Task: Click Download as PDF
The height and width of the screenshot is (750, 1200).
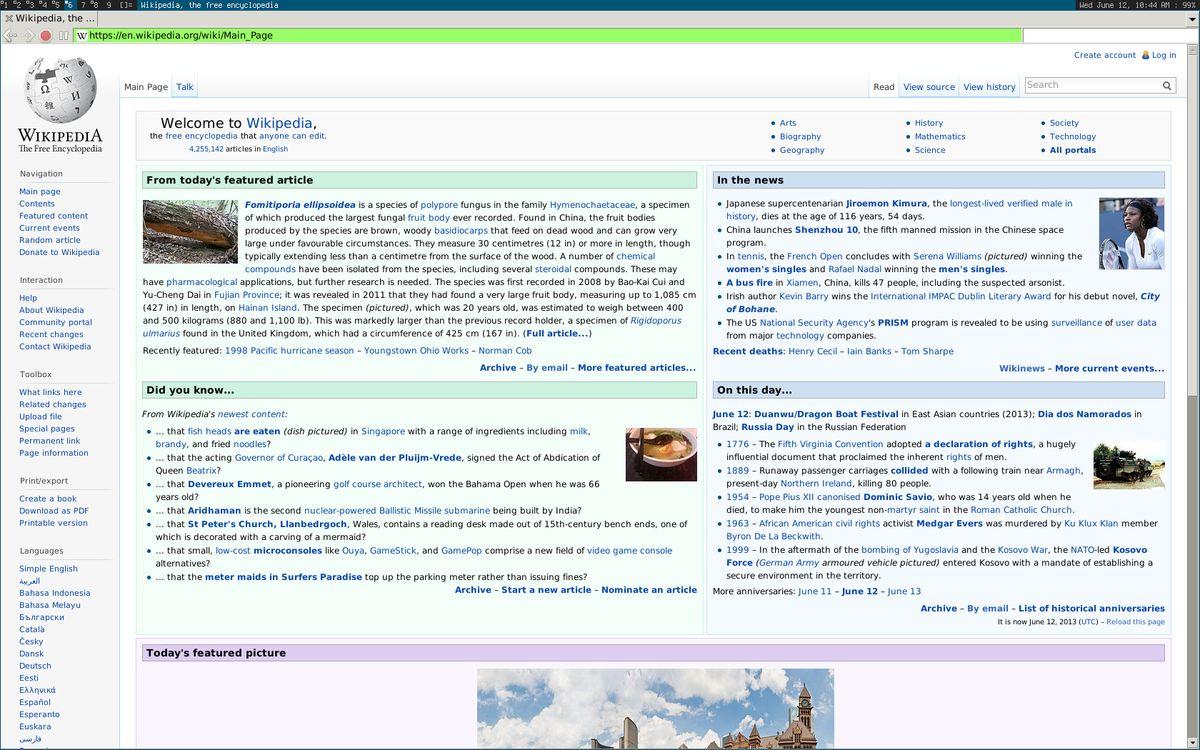Action: click(x=54, y=511)
